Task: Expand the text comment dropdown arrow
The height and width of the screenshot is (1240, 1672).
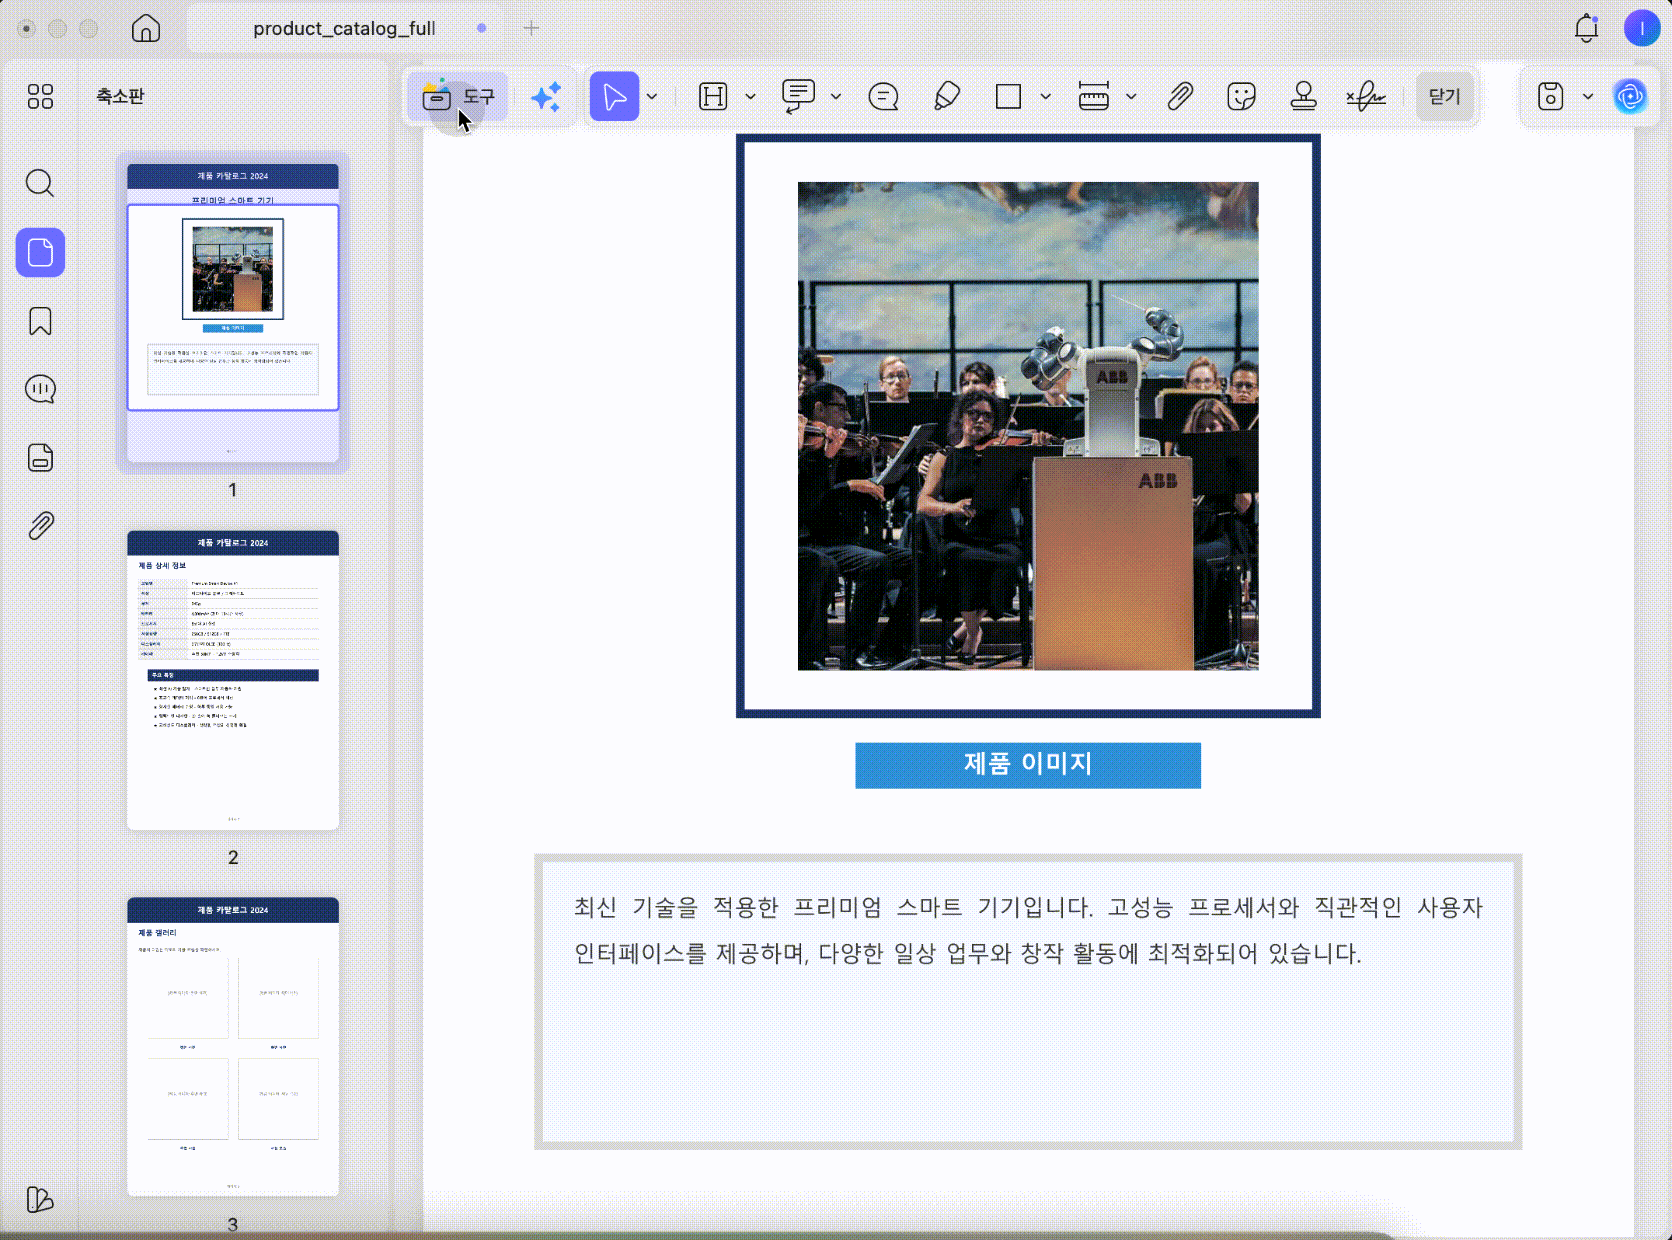Action: pos(836,97)
